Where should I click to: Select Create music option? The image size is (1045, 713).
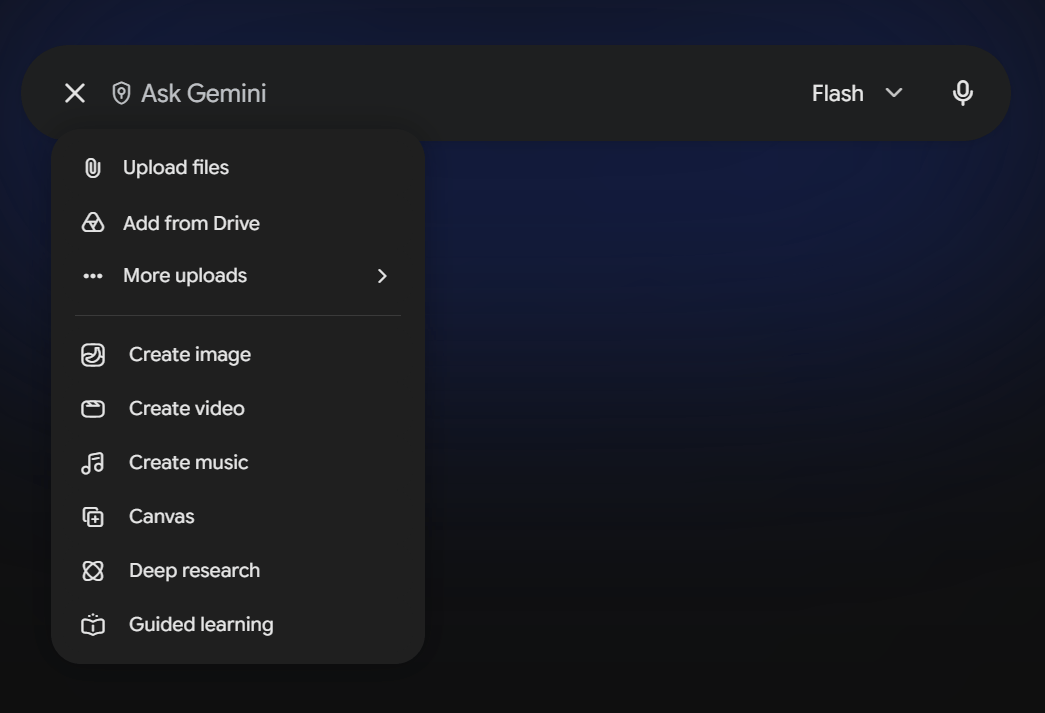pos(238,462)
